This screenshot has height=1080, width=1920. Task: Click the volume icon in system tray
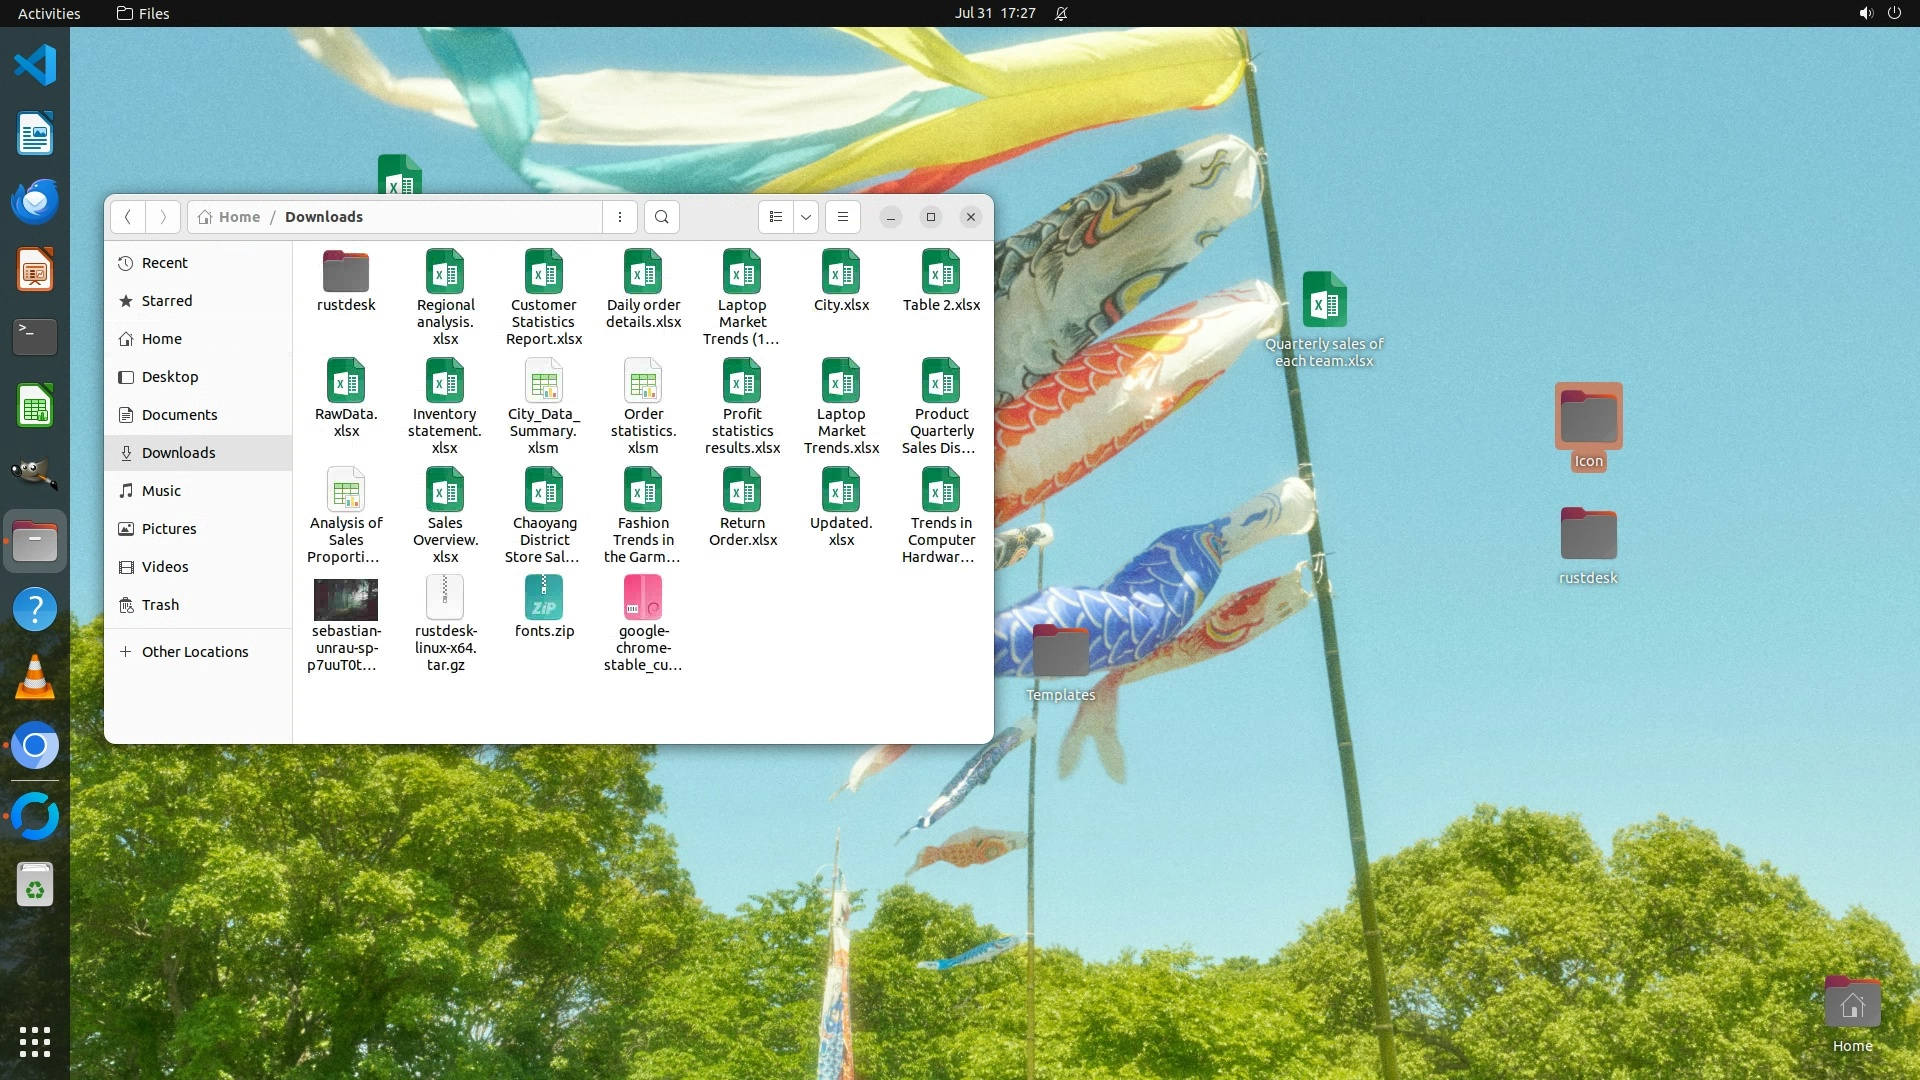pos(1865,13)
